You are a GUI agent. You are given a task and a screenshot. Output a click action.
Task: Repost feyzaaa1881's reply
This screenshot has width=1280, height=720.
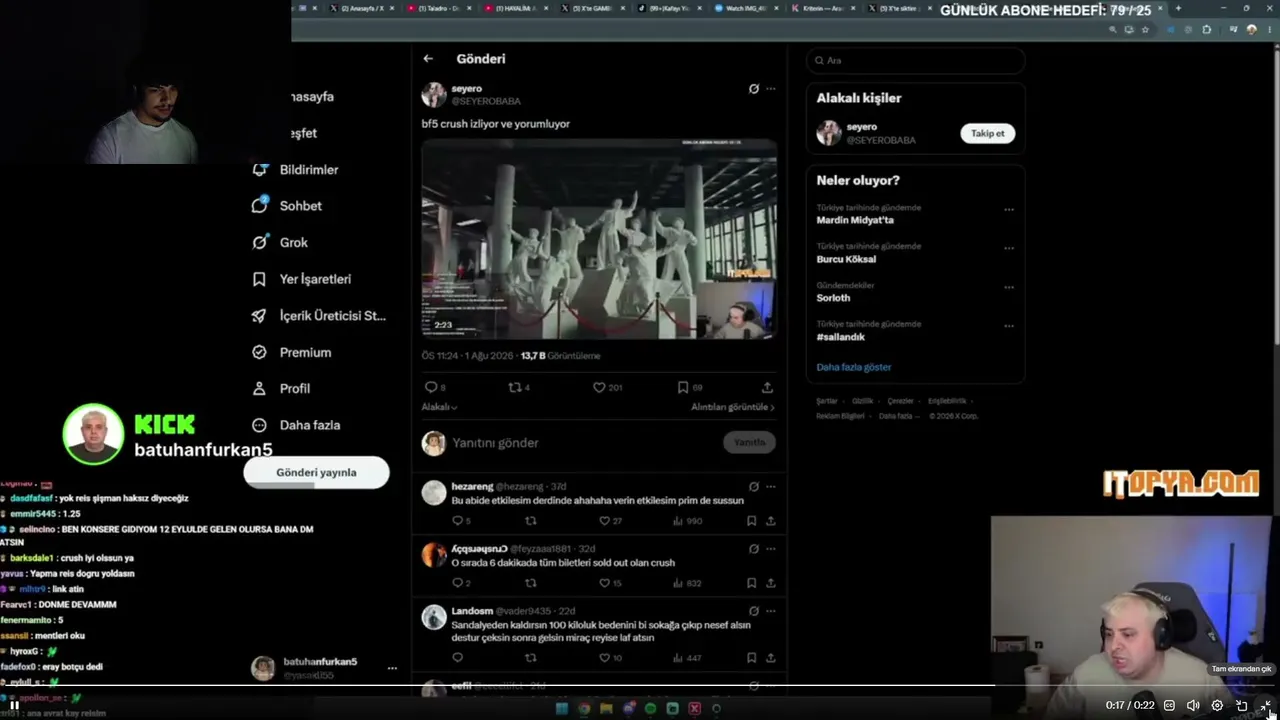tap(531, 583)
